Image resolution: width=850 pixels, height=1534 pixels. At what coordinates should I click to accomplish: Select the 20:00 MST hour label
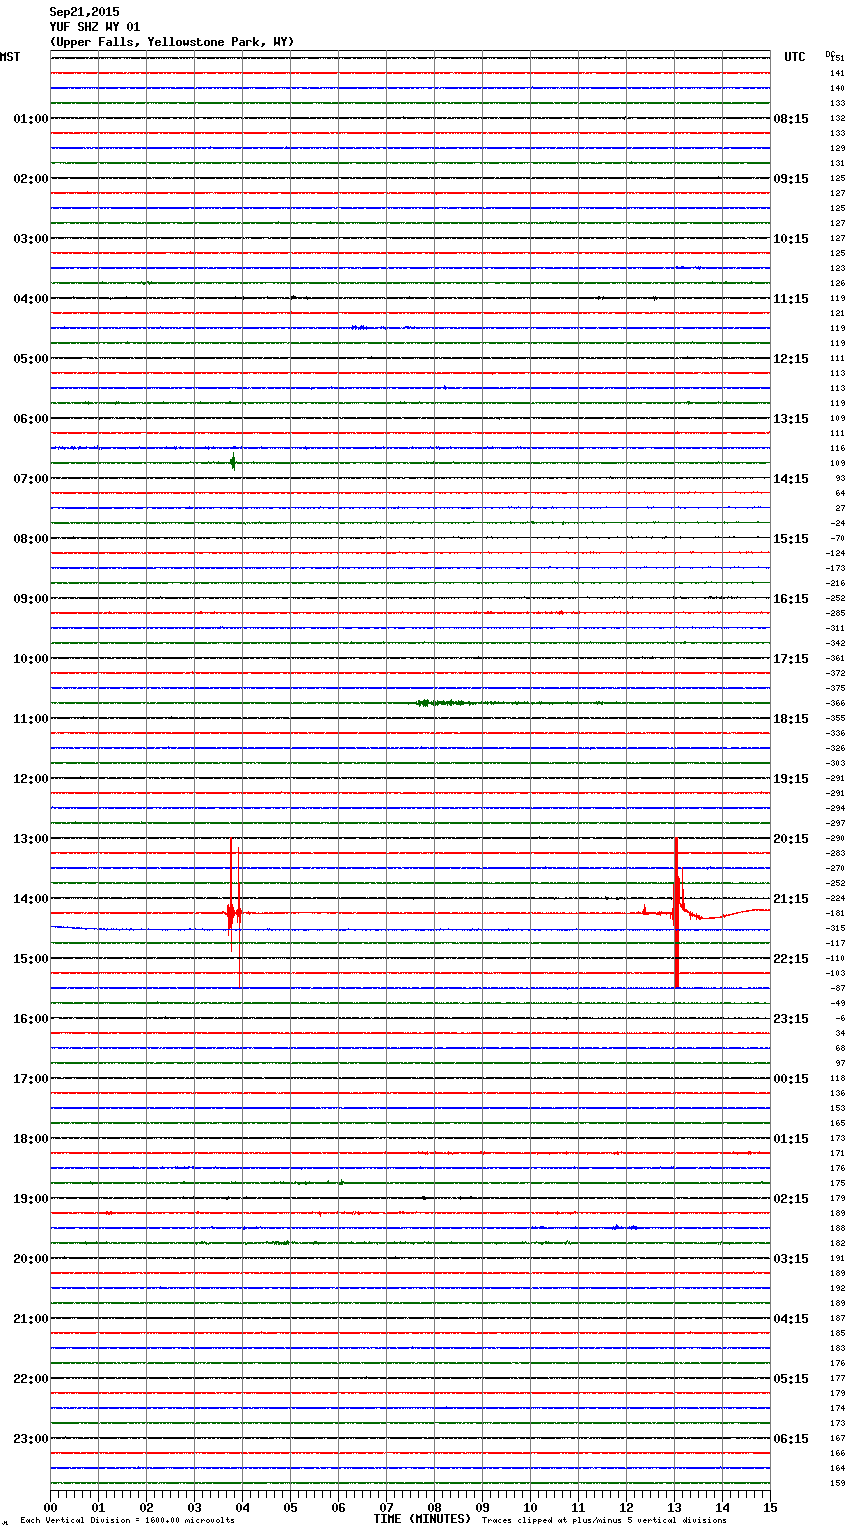point(30,1259)
